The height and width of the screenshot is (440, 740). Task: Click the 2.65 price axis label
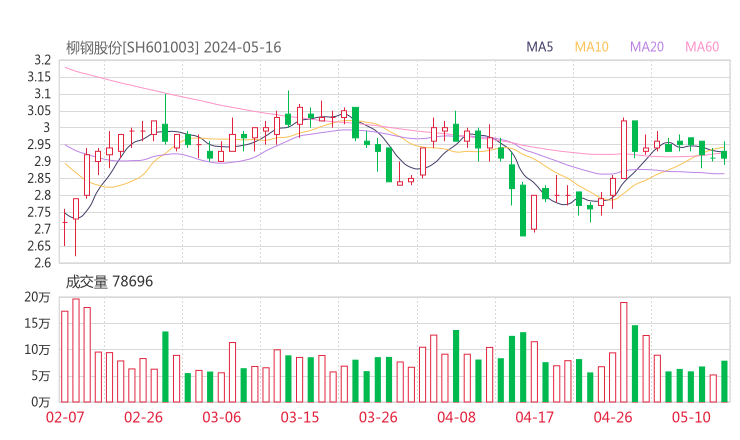tap(39, 246)
